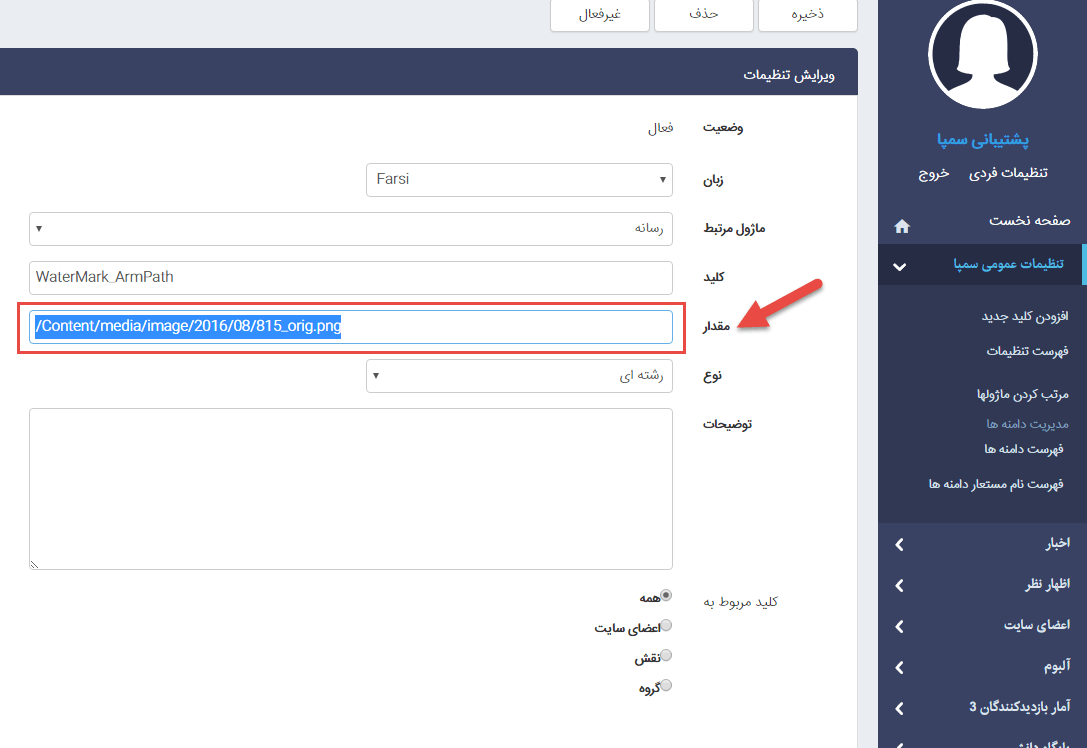Click the حذف delete button
Image resolution: width=1087 pixels, height=748 pixels.
[703, 15]
